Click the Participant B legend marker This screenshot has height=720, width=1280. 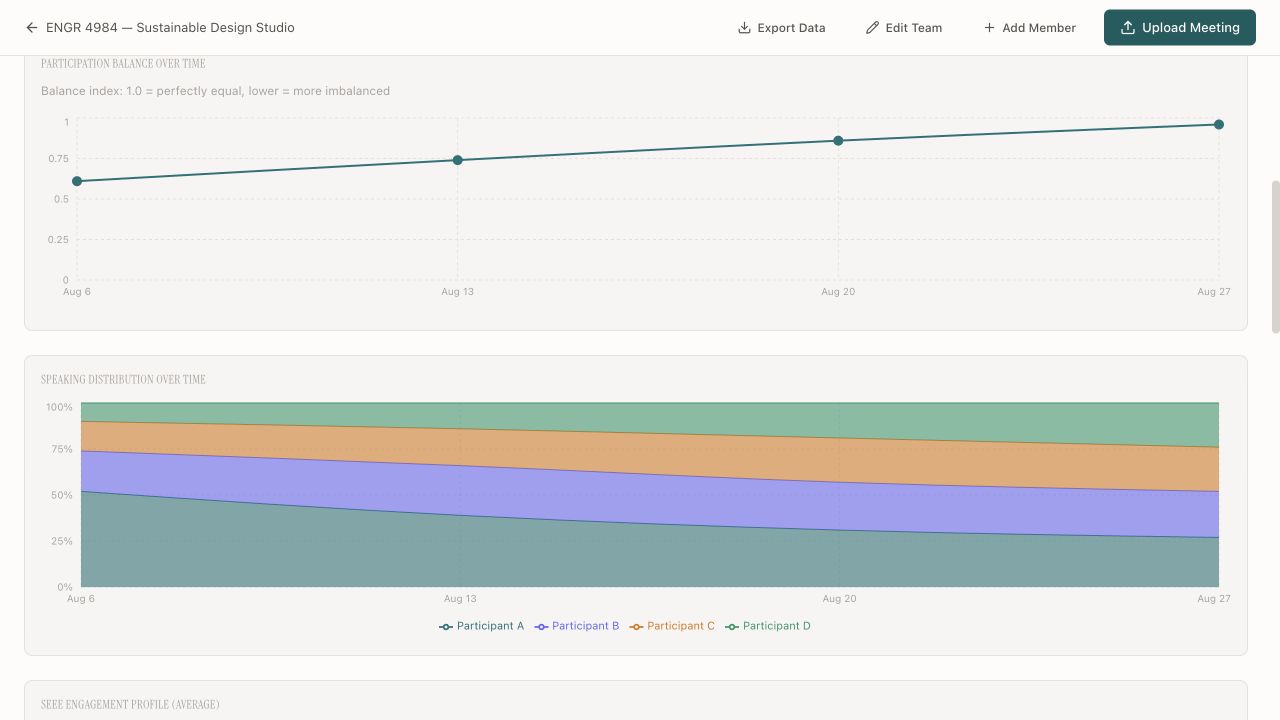[x=541, y=627]
